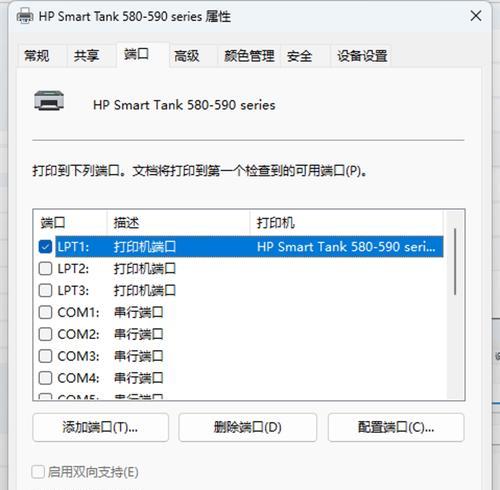Click the 添加端口(T) button
This screenshot has width=500, height=490.
(101, 427)
